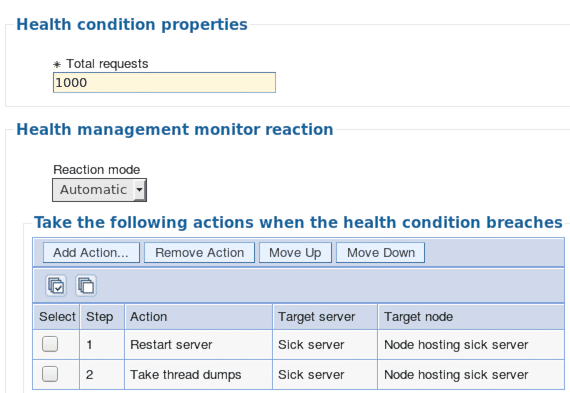Click the Remove Action button
This screenshot has width=570, height=393.
[x=200, y=253]
